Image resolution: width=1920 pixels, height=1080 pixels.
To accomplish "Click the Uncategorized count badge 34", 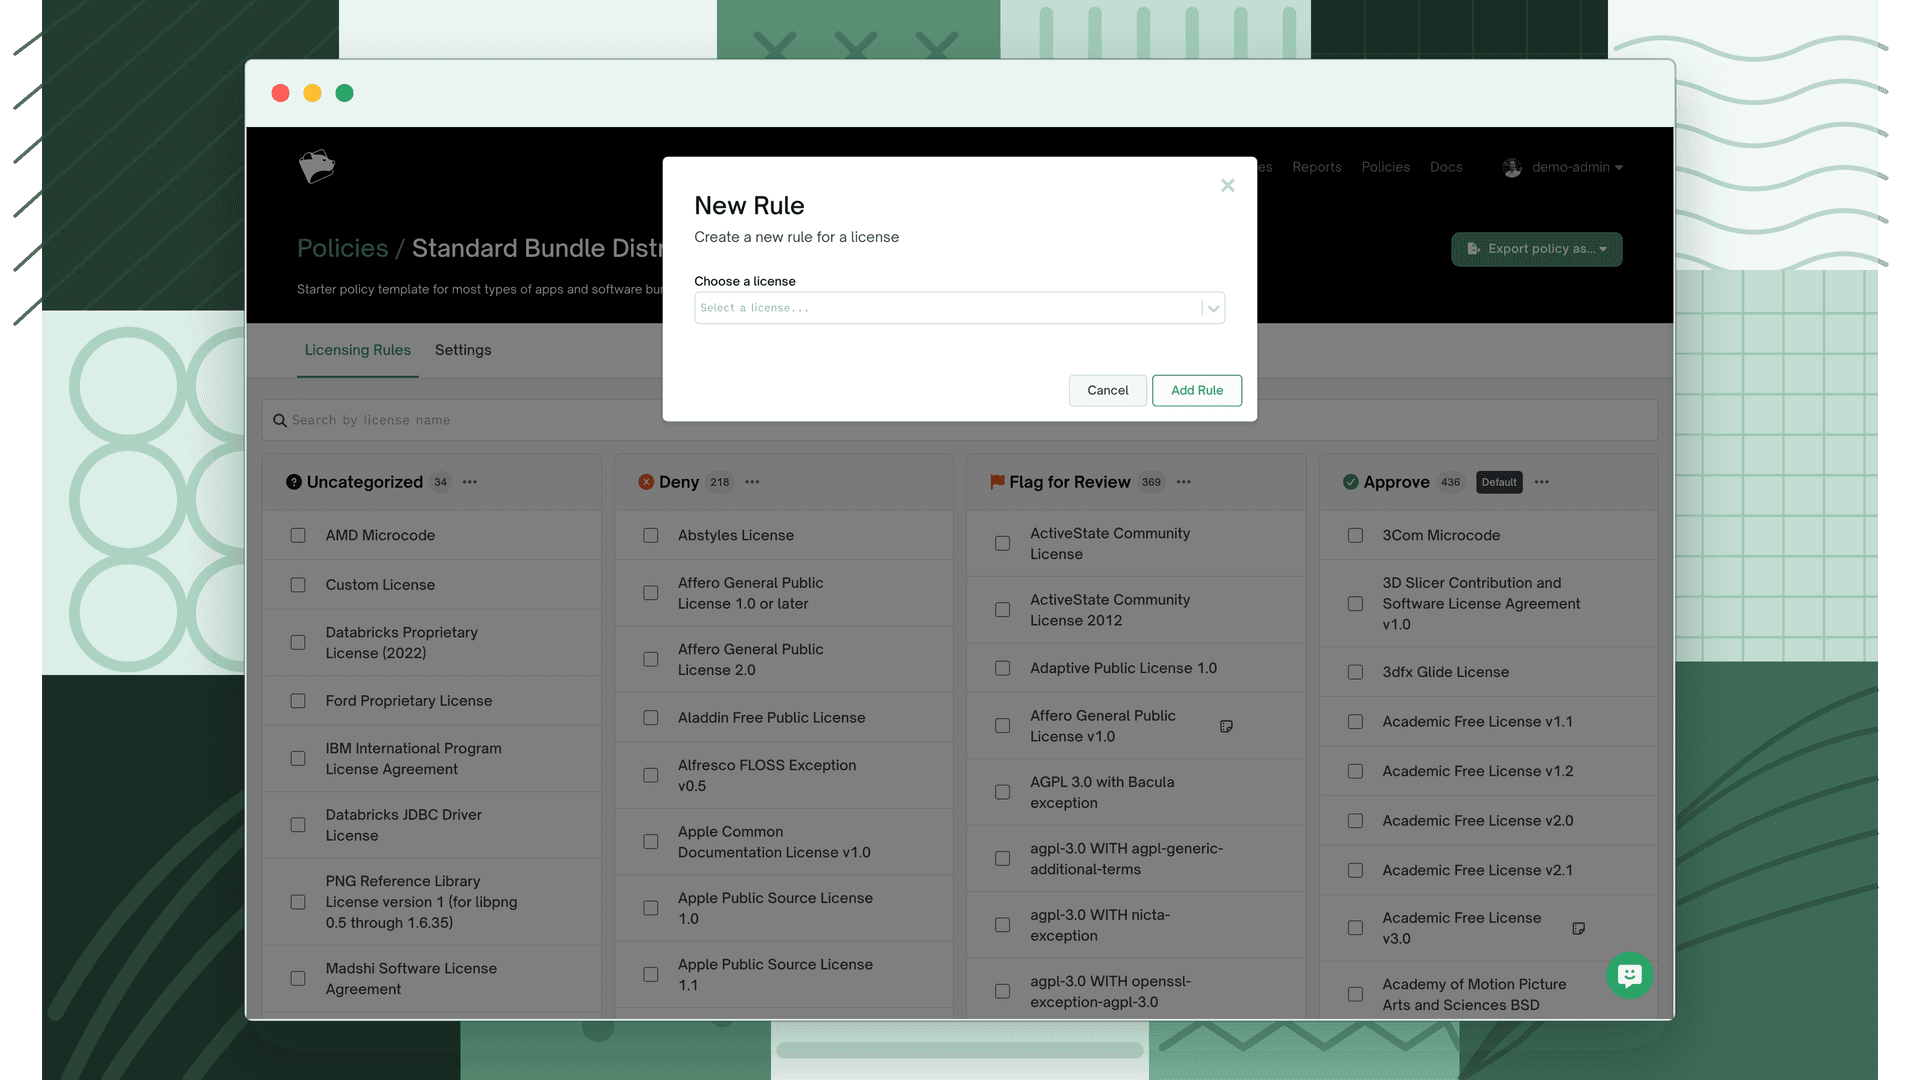I will (x=440, y=482).
